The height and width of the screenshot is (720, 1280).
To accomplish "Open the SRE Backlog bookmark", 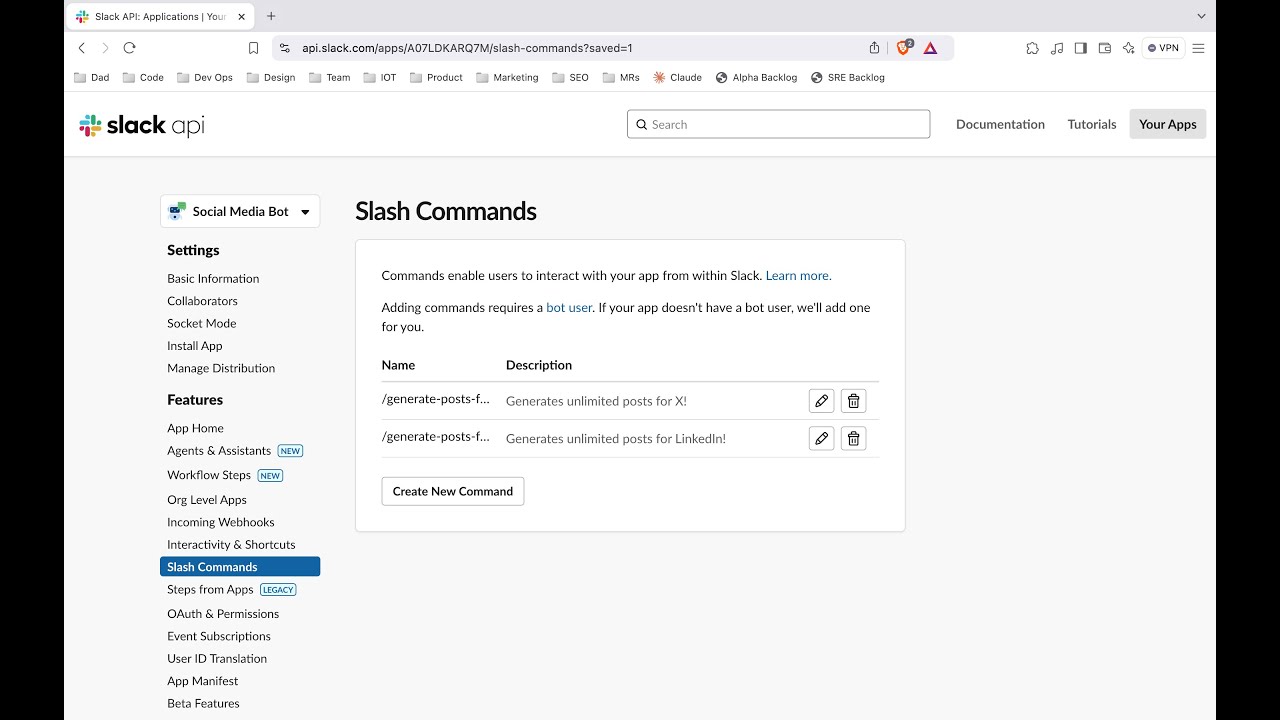I will point(848,77).
